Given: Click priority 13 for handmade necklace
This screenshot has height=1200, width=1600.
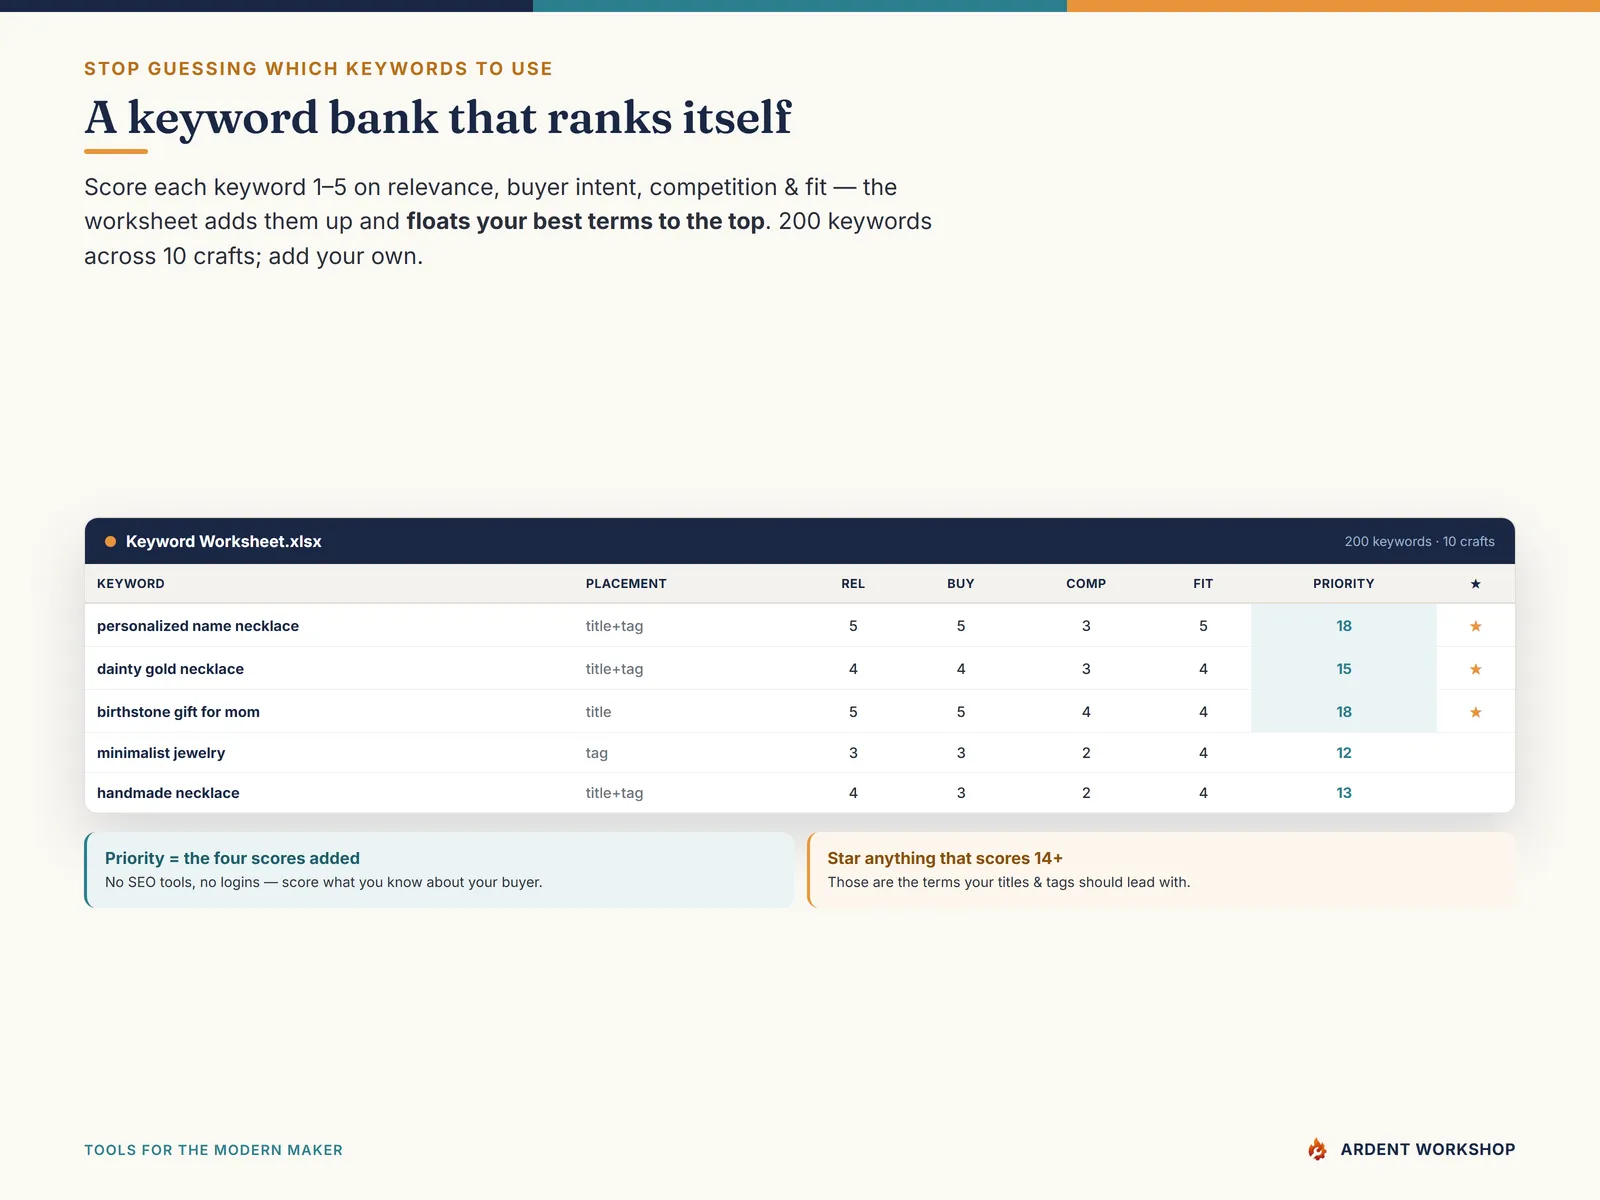Looking at the screenshot, I should (x=1344, y=793).
